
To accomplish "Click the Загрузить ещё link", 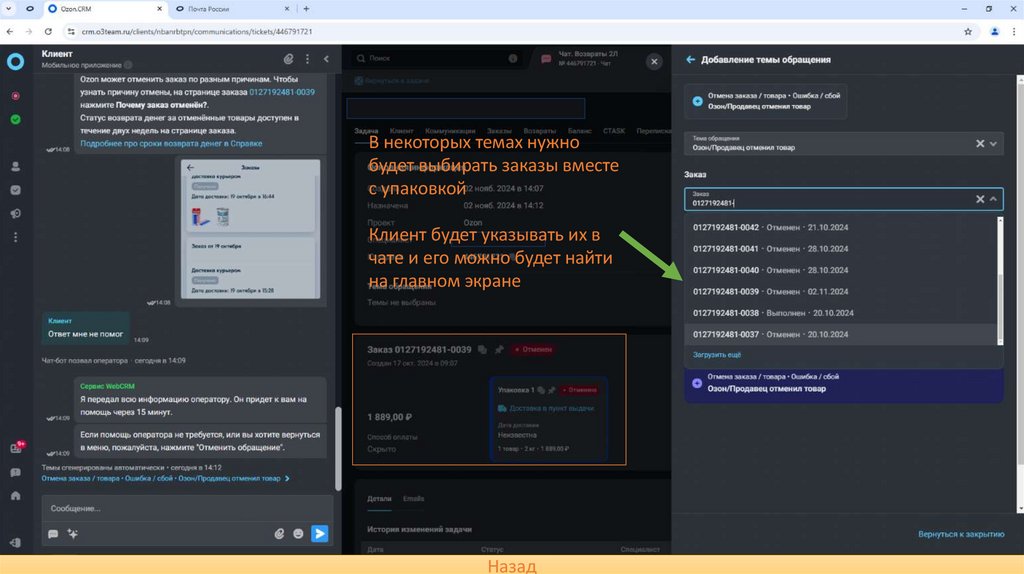I will 716,355.
